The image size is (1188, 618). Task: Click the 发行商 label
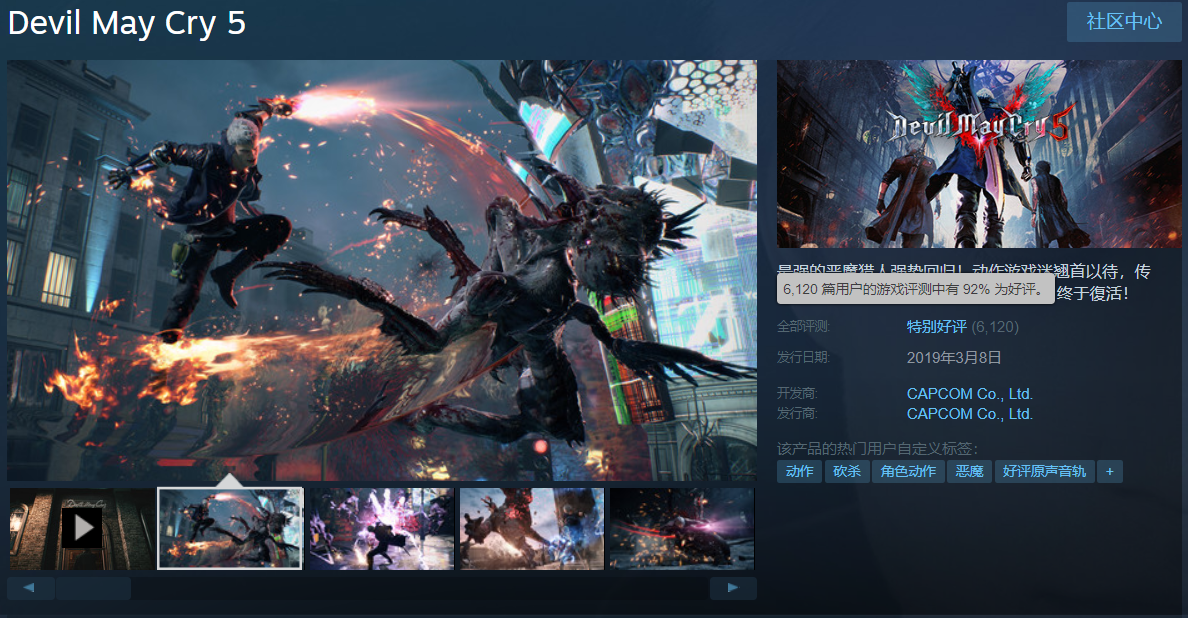click(x=797, y=414)
